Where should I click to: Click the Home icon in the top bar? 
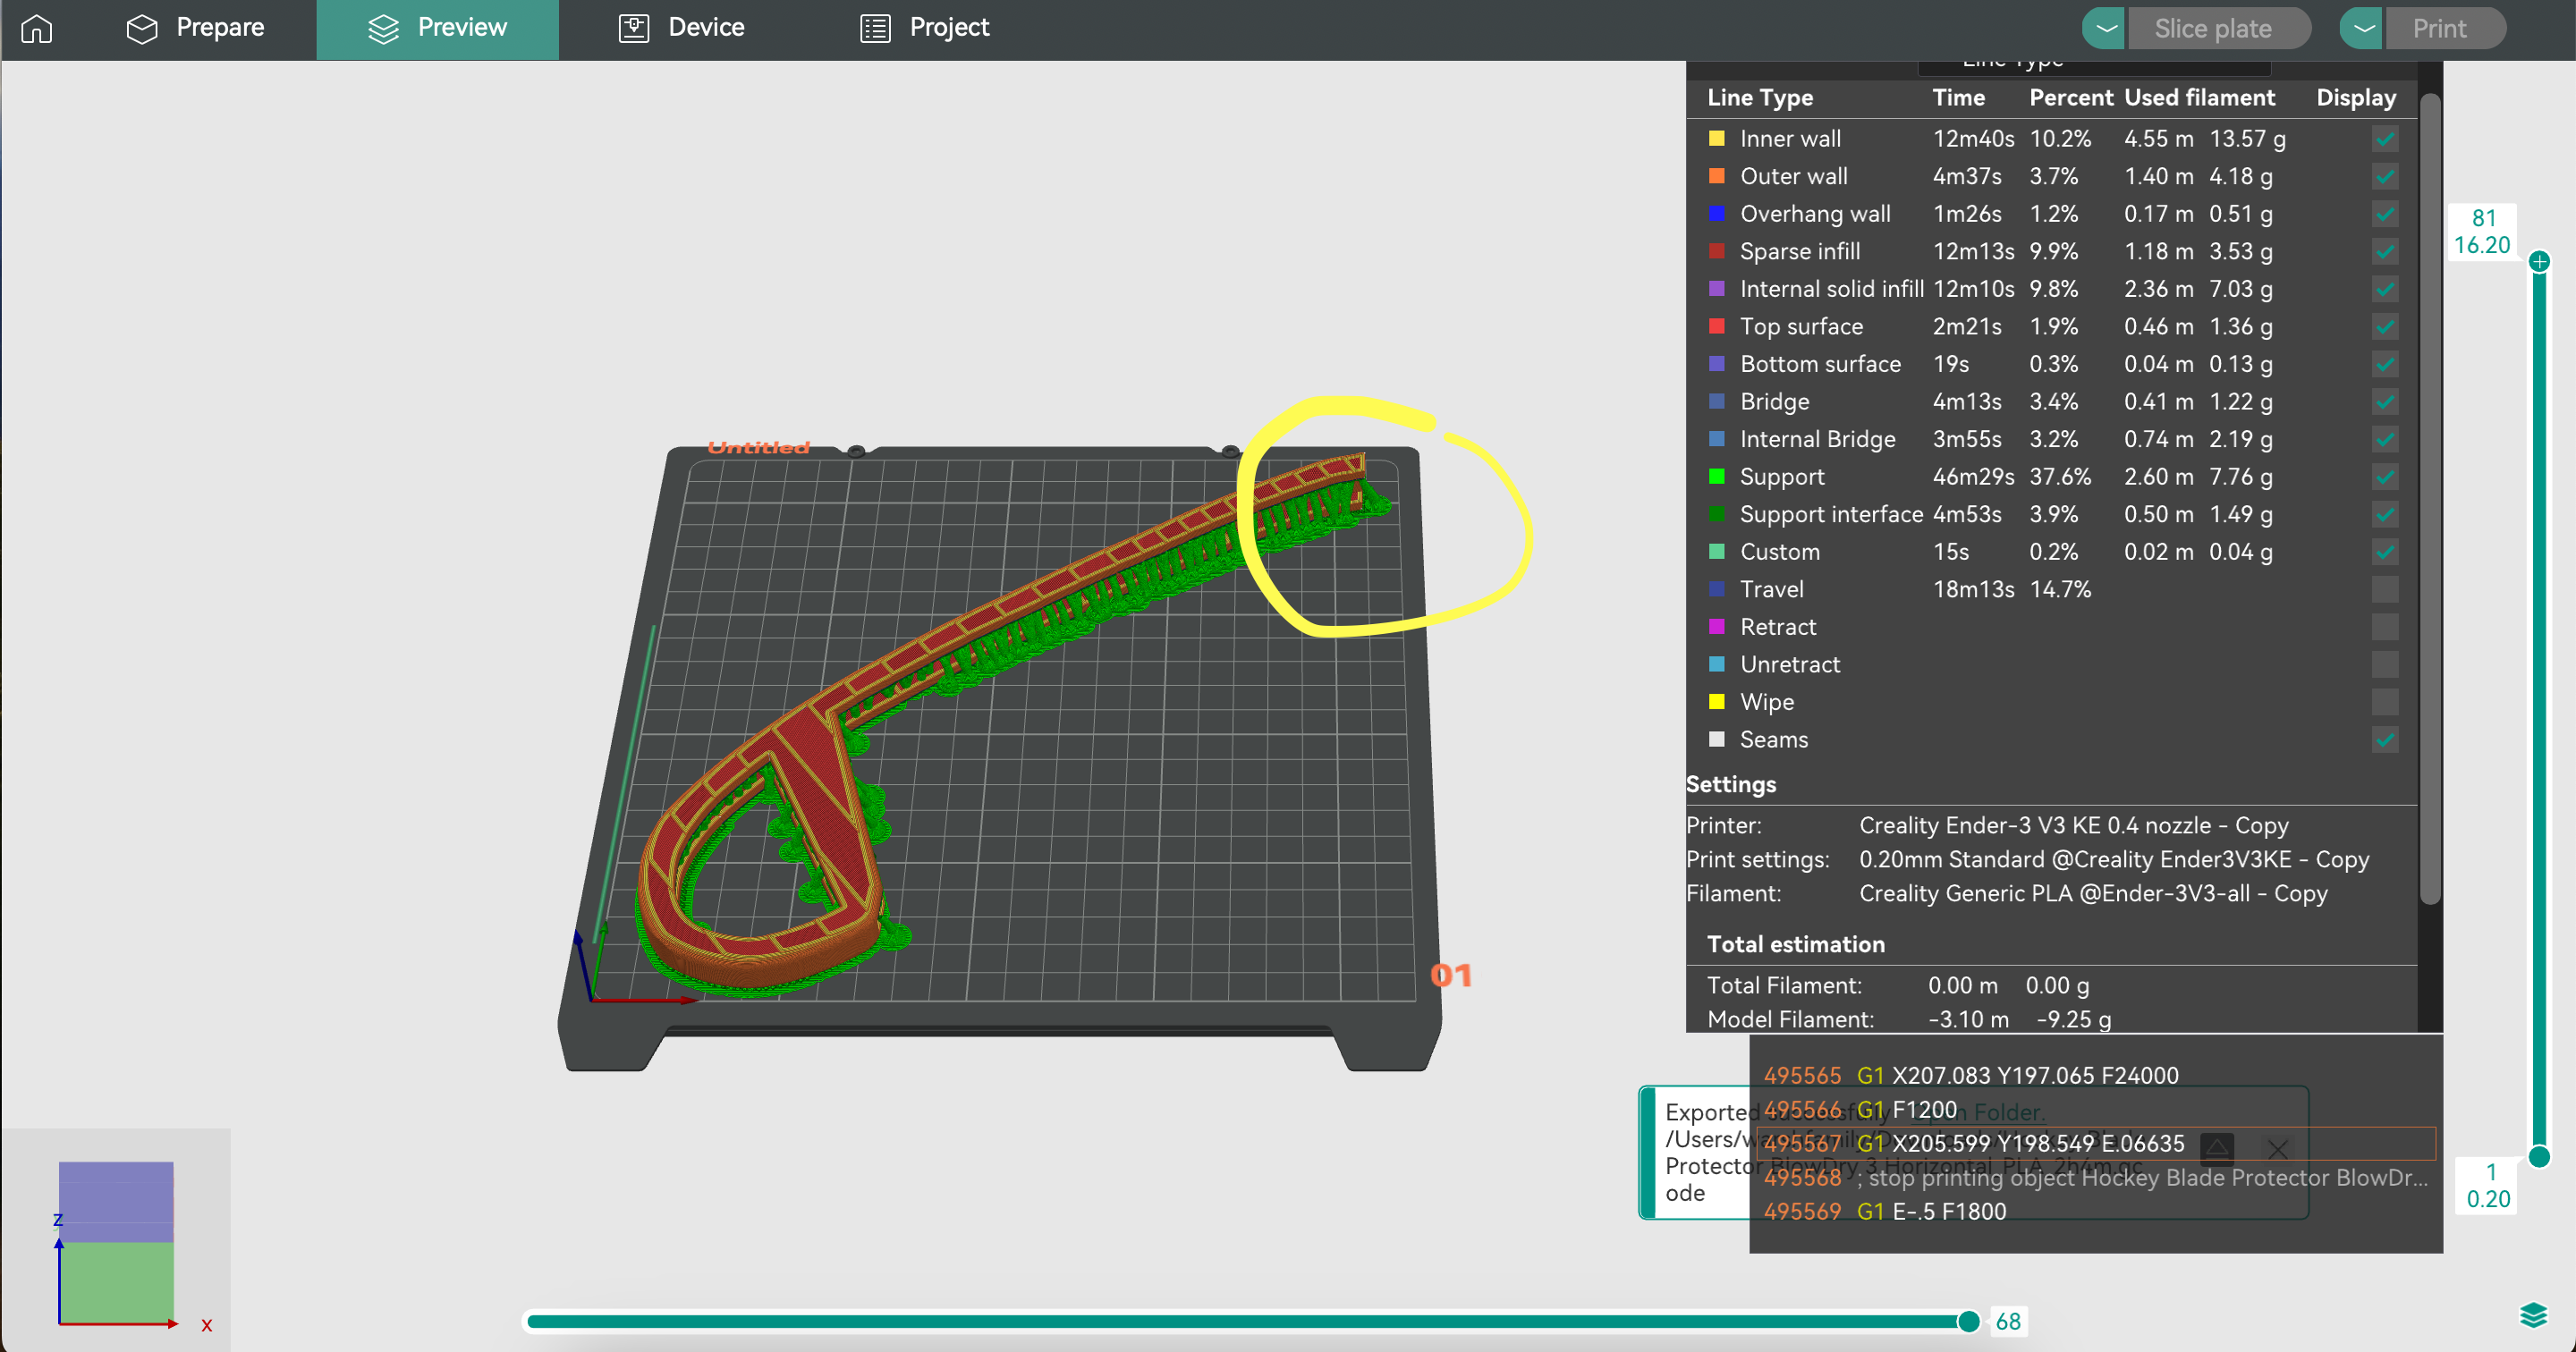[36, 28]
